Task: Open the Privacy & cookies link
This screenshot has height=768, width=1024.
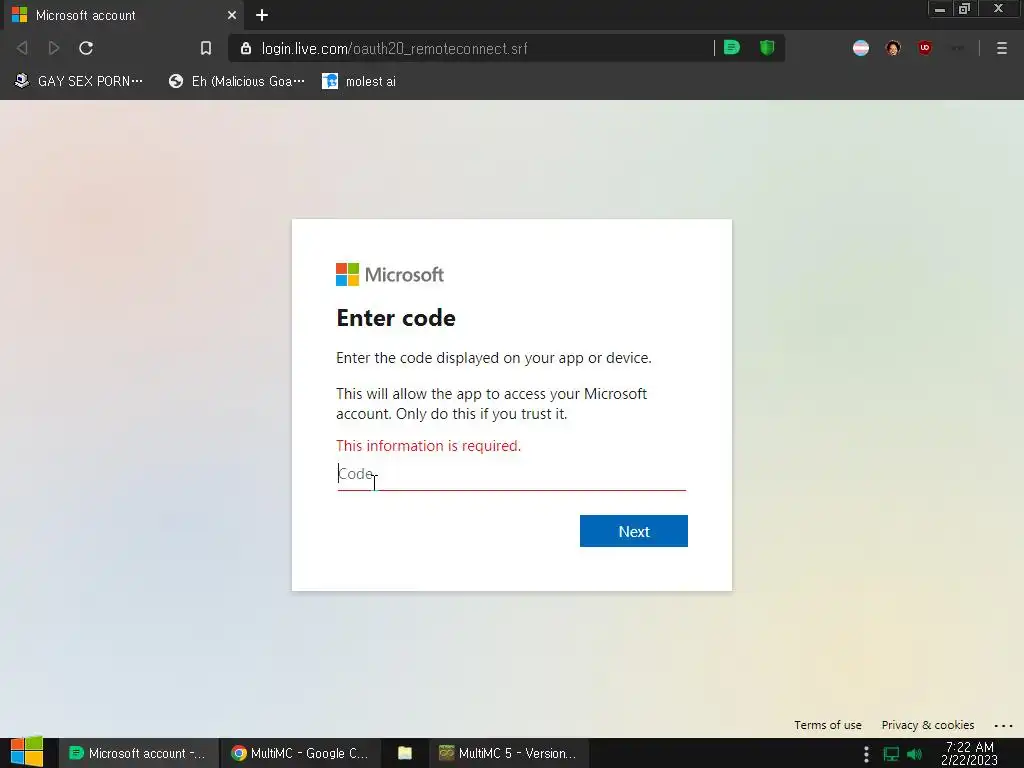Action: 927,725
